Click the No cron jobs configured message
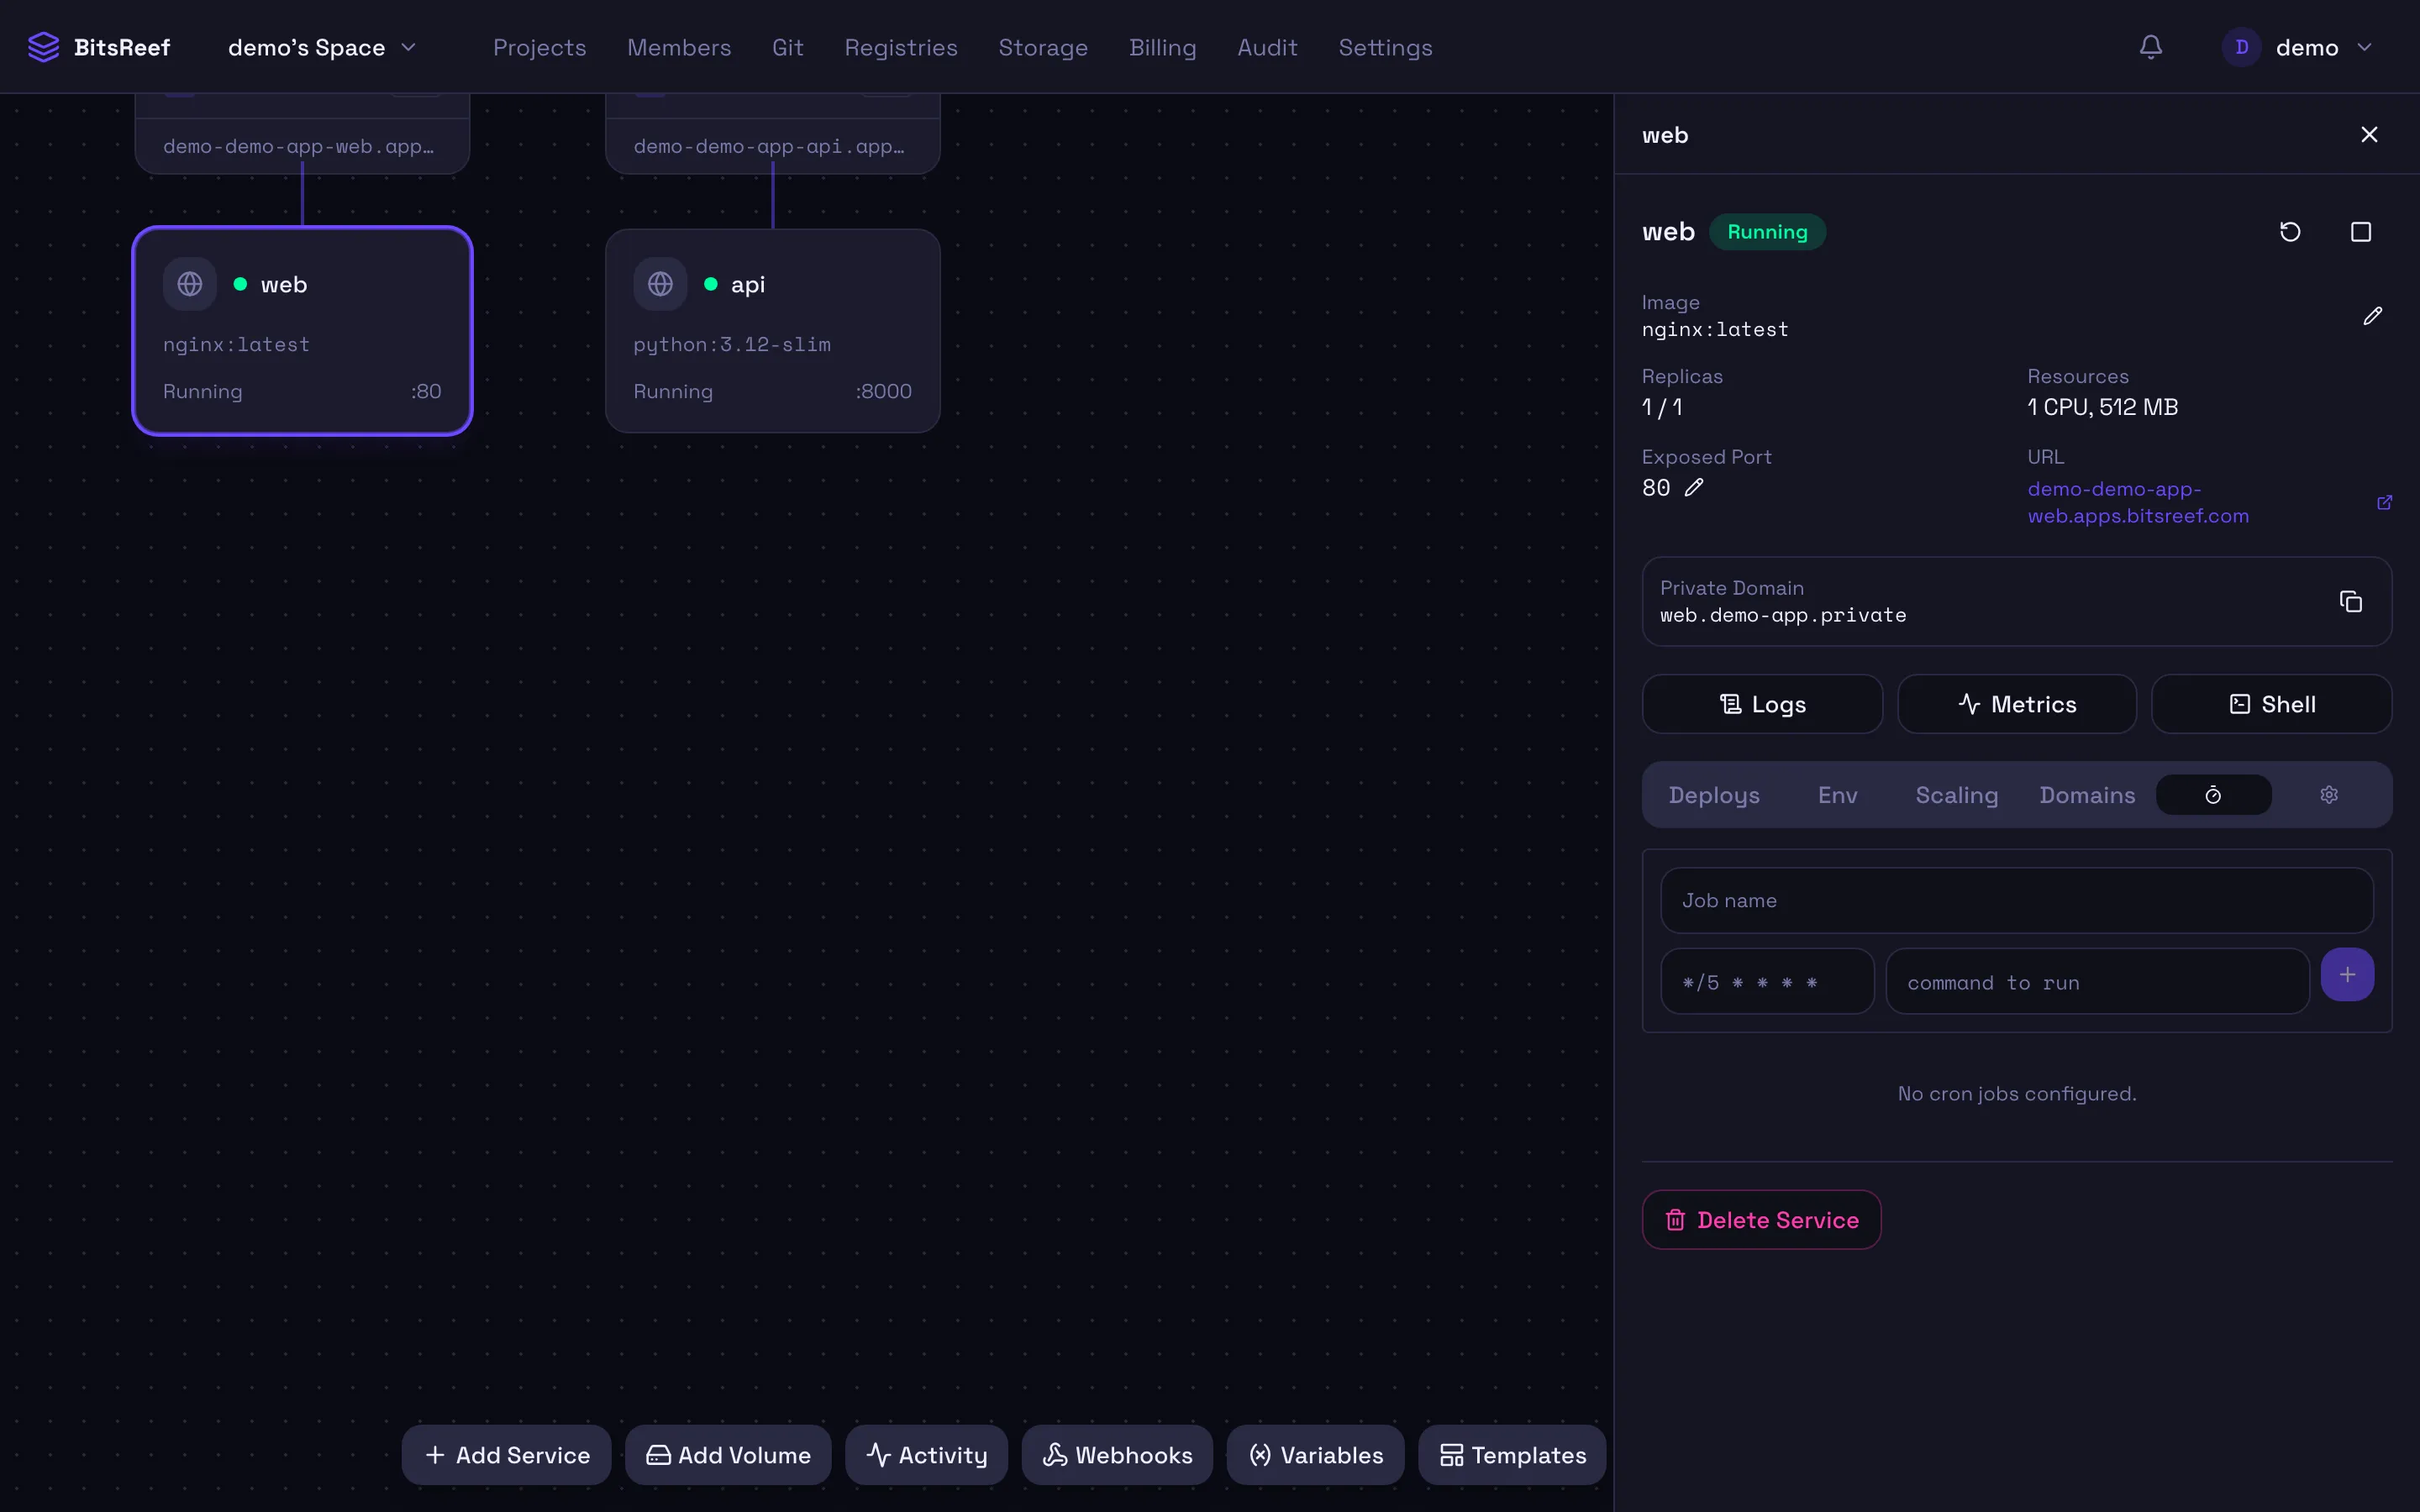The height and width of the screenshot is (1512, 2420). point(2016,1094)
